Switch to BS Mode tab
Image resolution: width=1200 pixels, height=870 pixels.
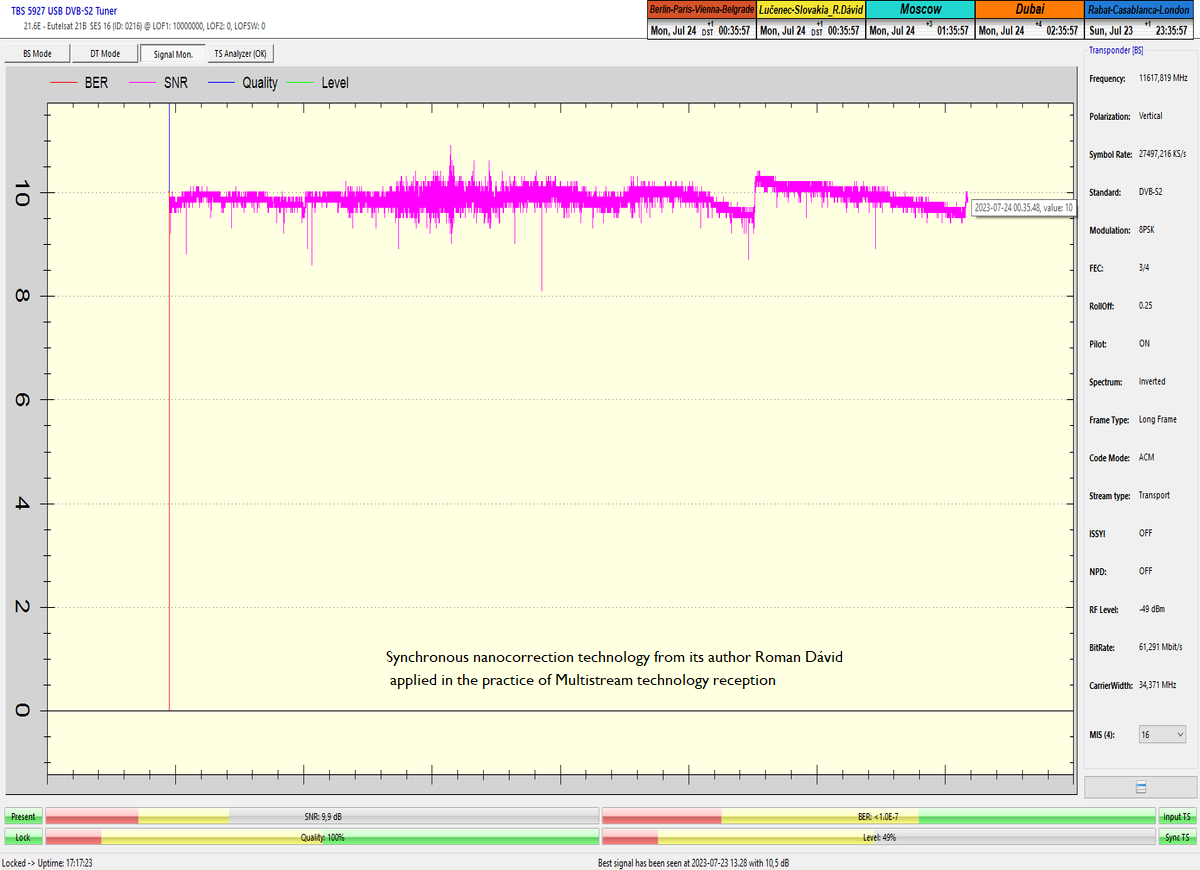tap(37, 54)
